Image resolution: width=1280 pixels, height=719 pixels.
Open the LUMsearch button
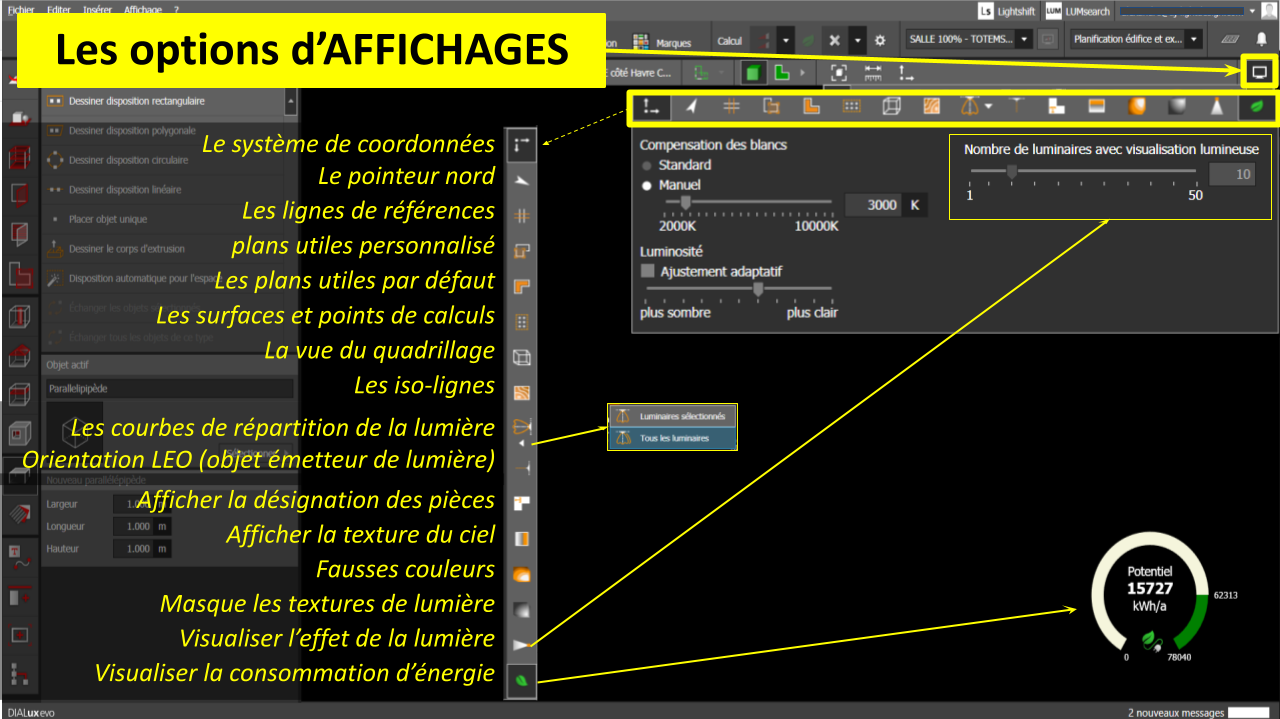pyautogui.click(x=1078, y=11)
